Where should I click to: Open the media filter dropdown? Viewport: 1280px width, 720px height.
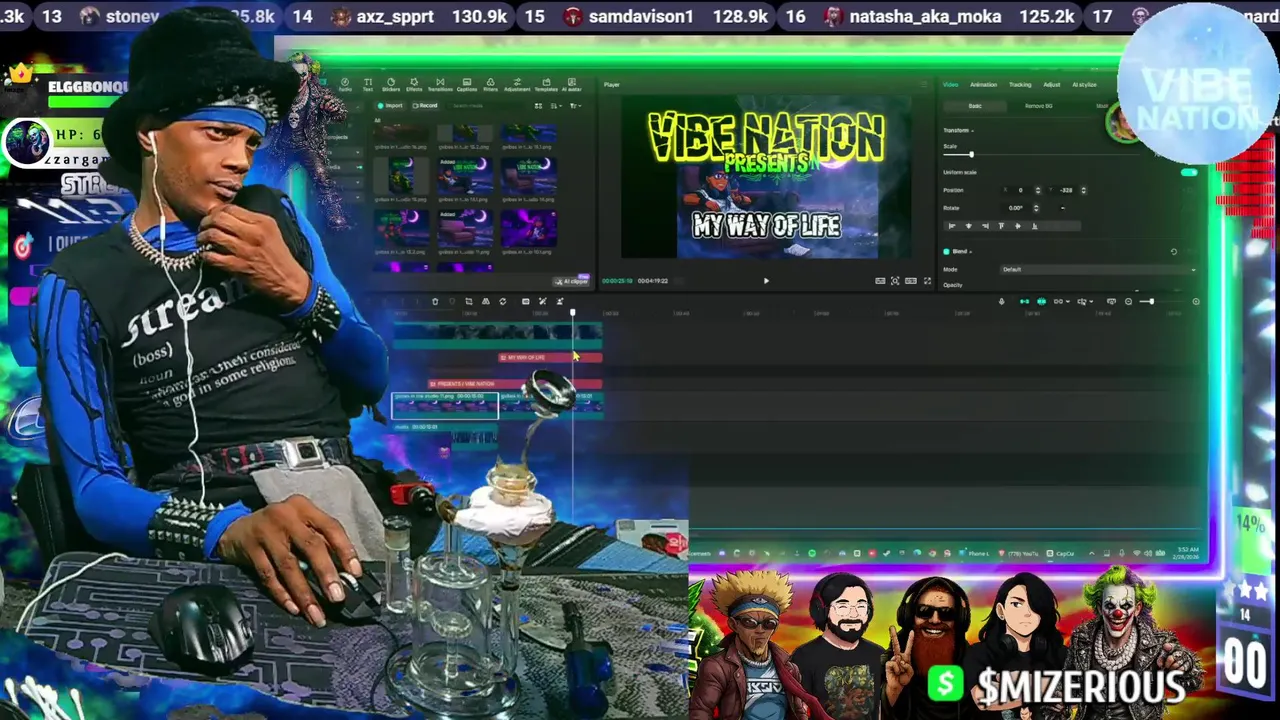pyautogui.click(x=575, y=105)
